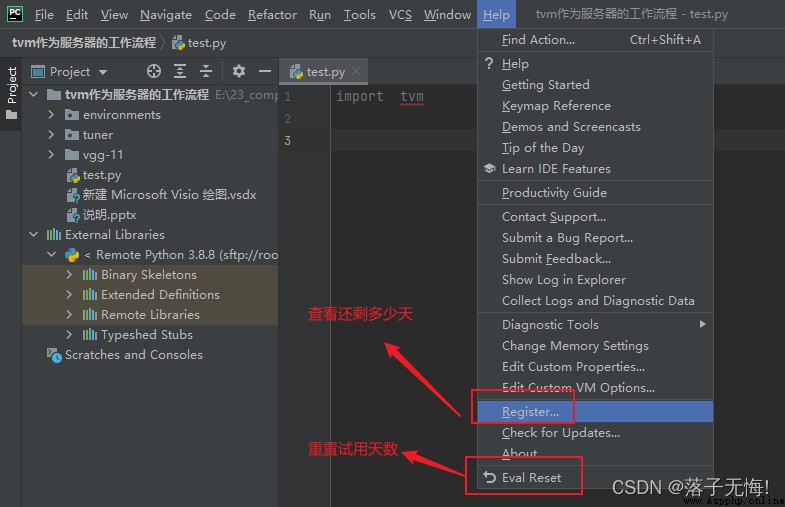Screen dimensions: 785x507
Task: Select Getting Started menu entry
Action: 595,85
